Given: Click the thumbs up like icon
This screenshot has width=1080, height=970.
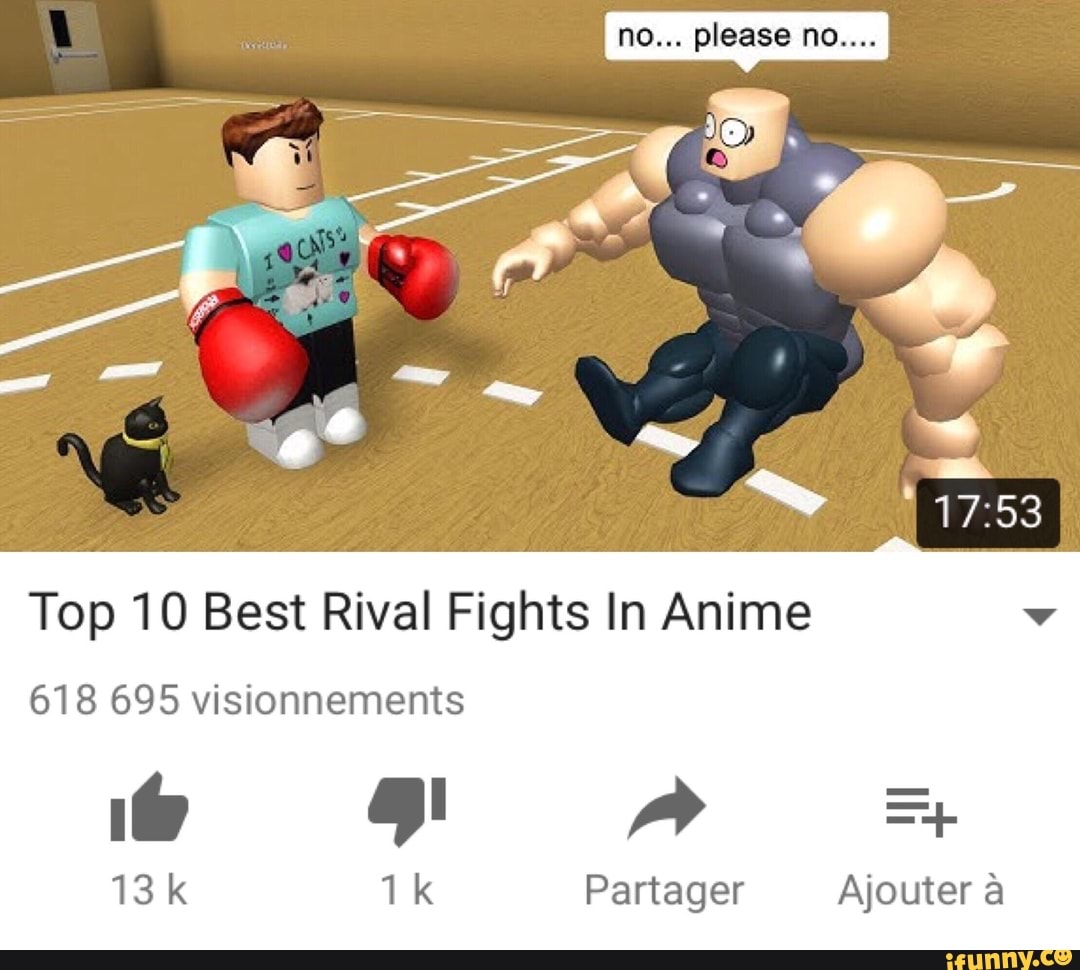Looking at the screenshot, I should pos(149,807).
